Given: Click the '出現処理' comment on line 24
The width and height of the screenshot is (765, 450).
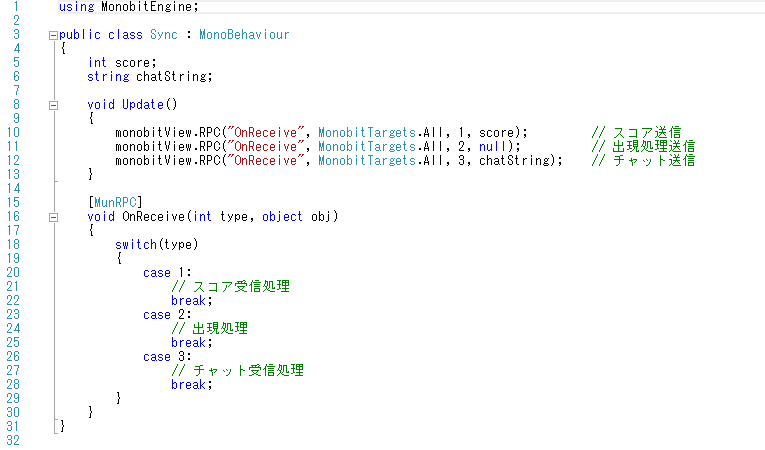Looking at the screenshot, I should [x=210, y=329].
